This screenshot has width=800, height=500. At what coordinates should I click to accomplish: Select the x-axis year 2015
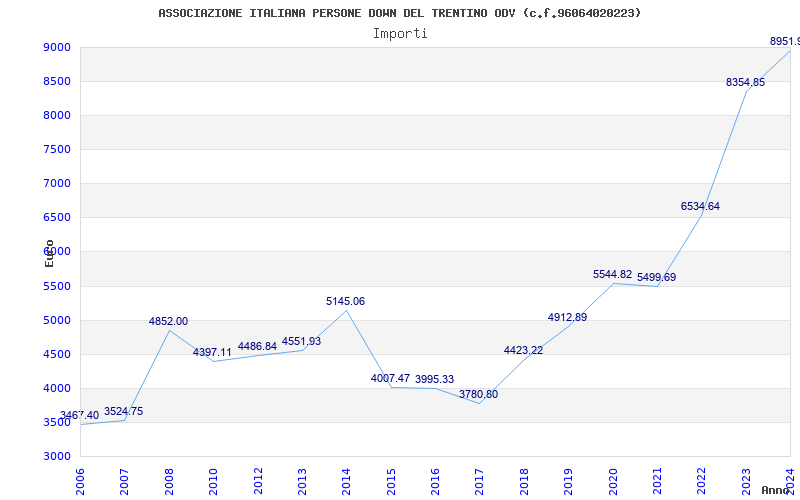tap(391, 482)
